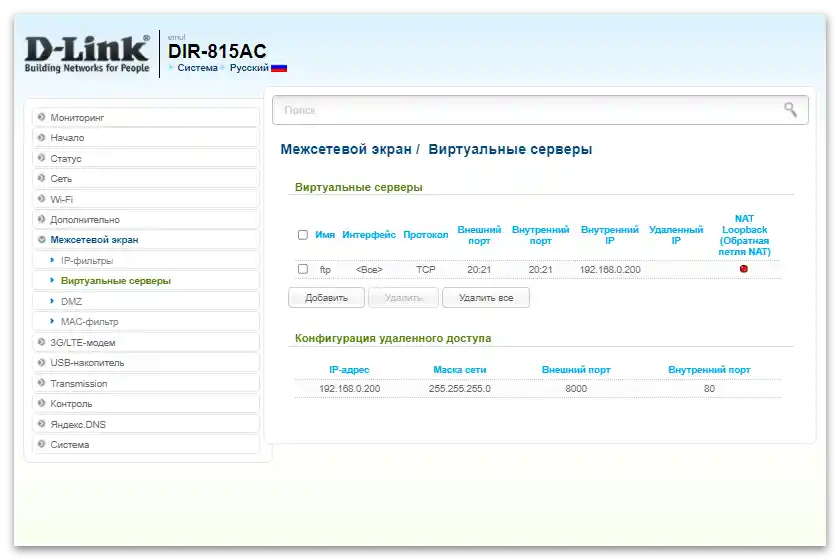Click the bullet icon beside Начало

point(42,137)
